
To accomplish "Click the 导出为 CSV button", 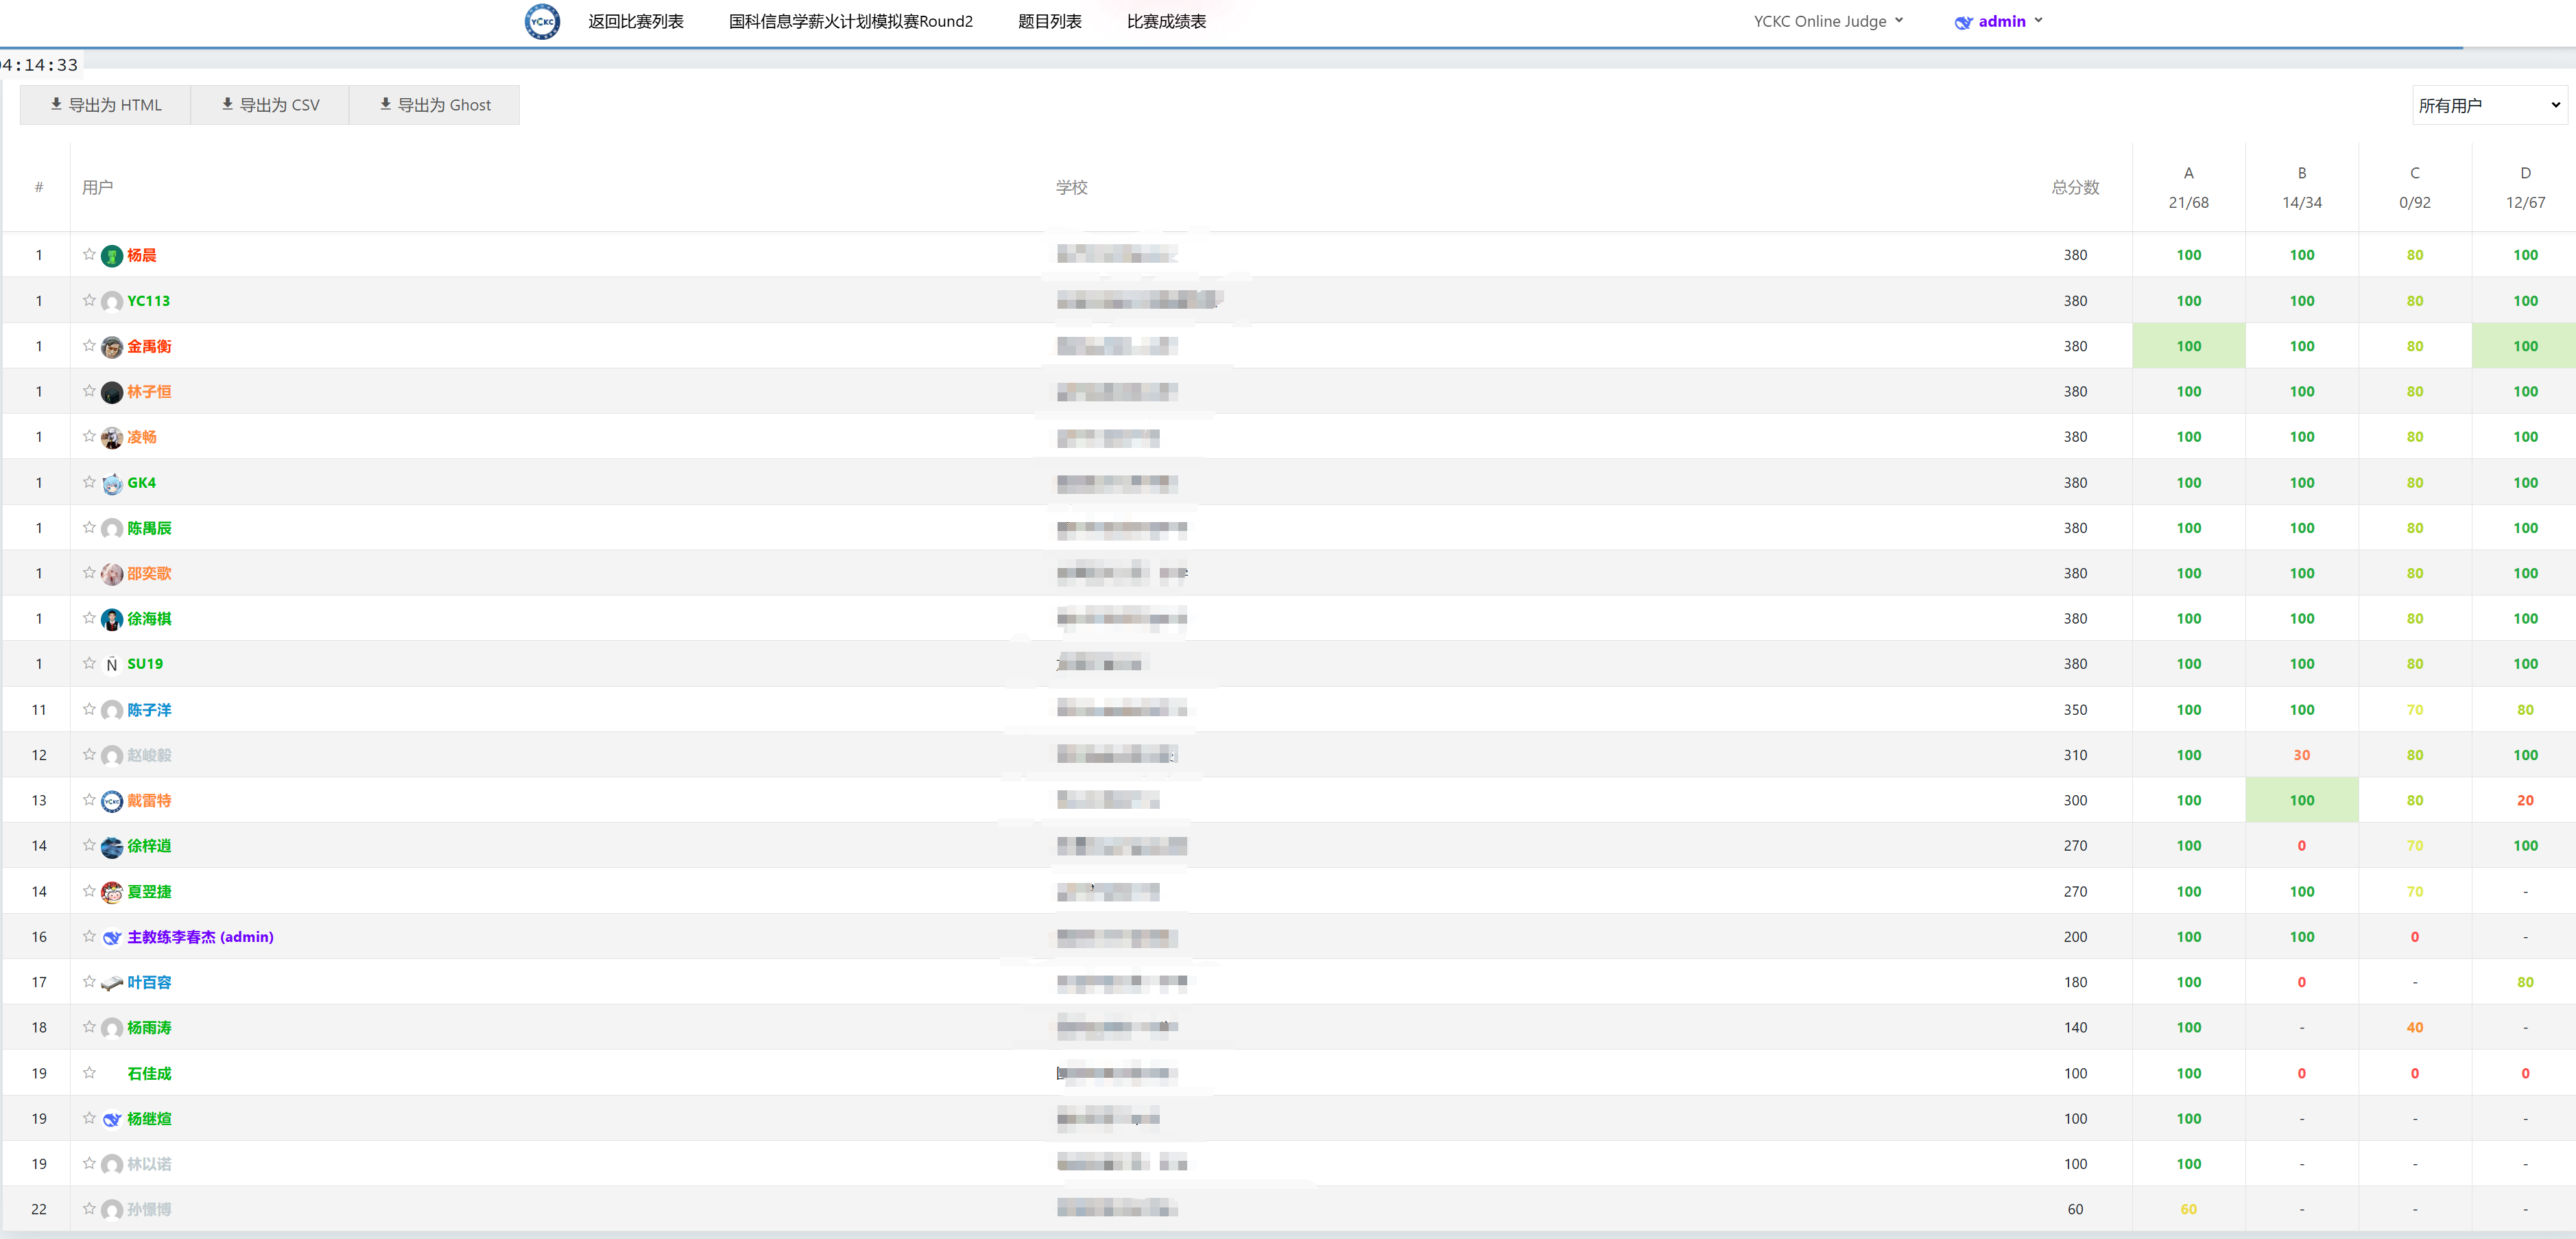I will (270, 105).
